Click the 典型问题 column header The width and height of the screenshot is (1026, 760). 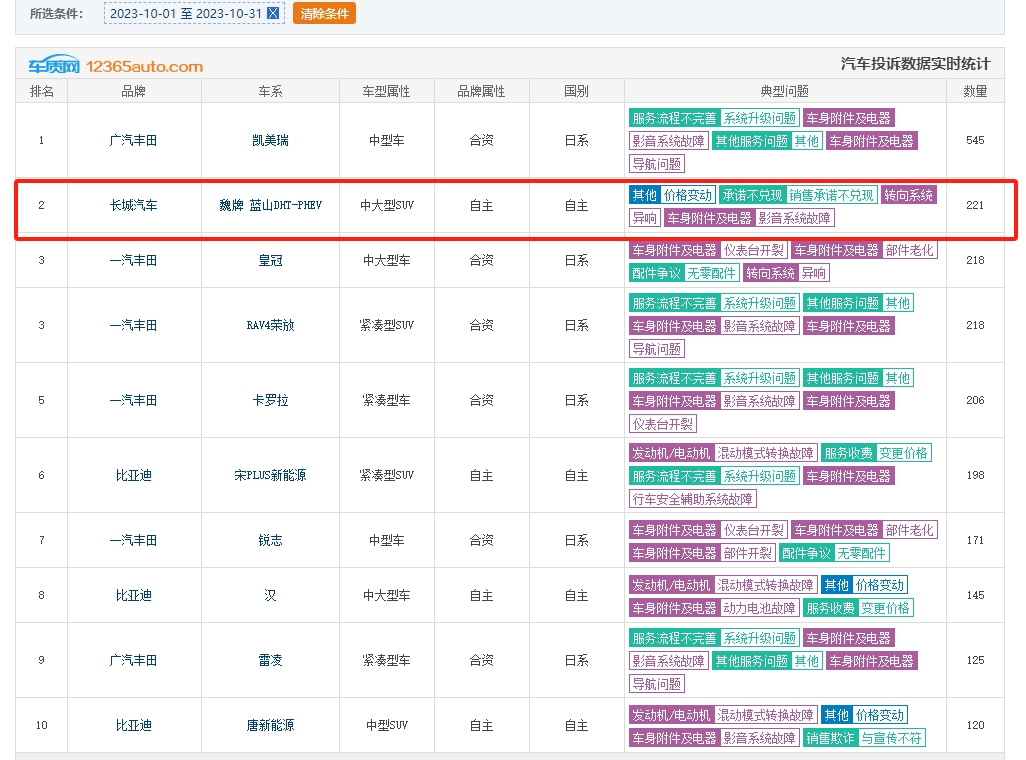click(785, 91)
